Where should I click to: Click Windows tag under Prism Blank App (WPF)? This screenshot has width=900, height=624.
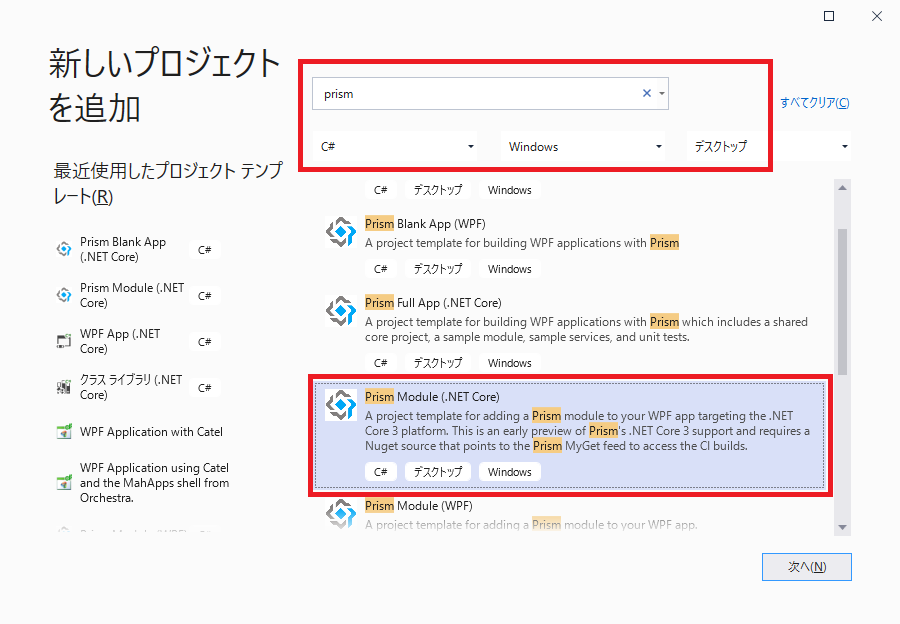pyautogui.click(x=510, y=269)
